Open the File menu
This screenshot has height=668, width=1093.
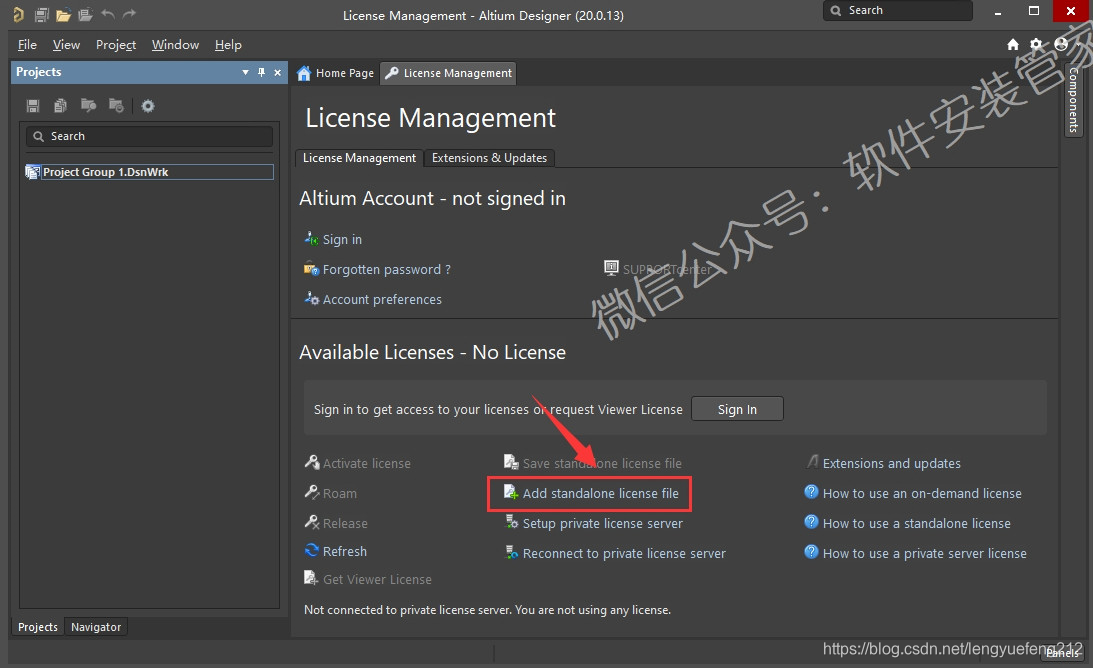tap(27, 45)
